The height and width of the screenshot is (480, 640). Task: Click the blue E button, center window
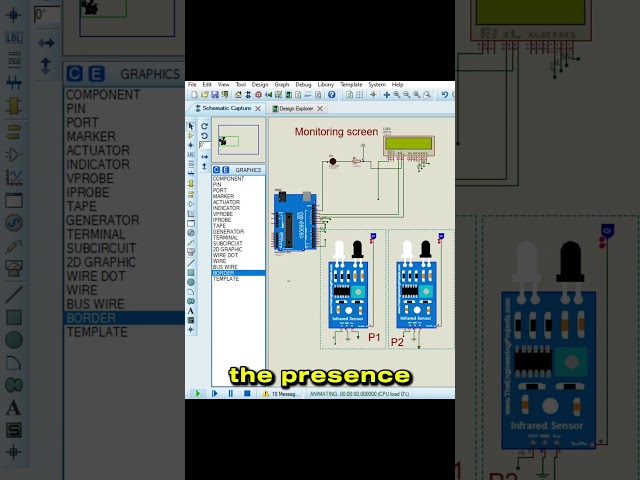pos(225,170)
